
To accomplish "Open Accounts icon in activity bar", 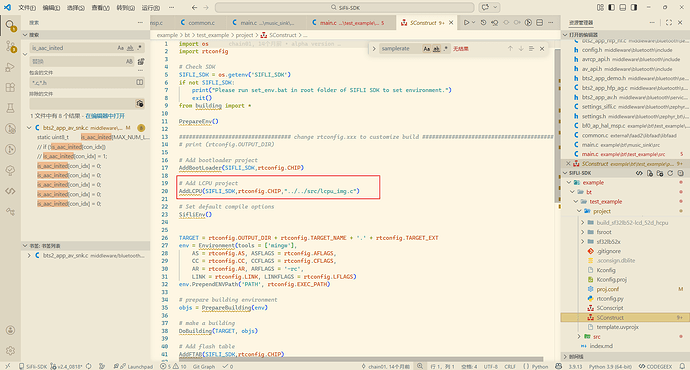I will point(10,330).
